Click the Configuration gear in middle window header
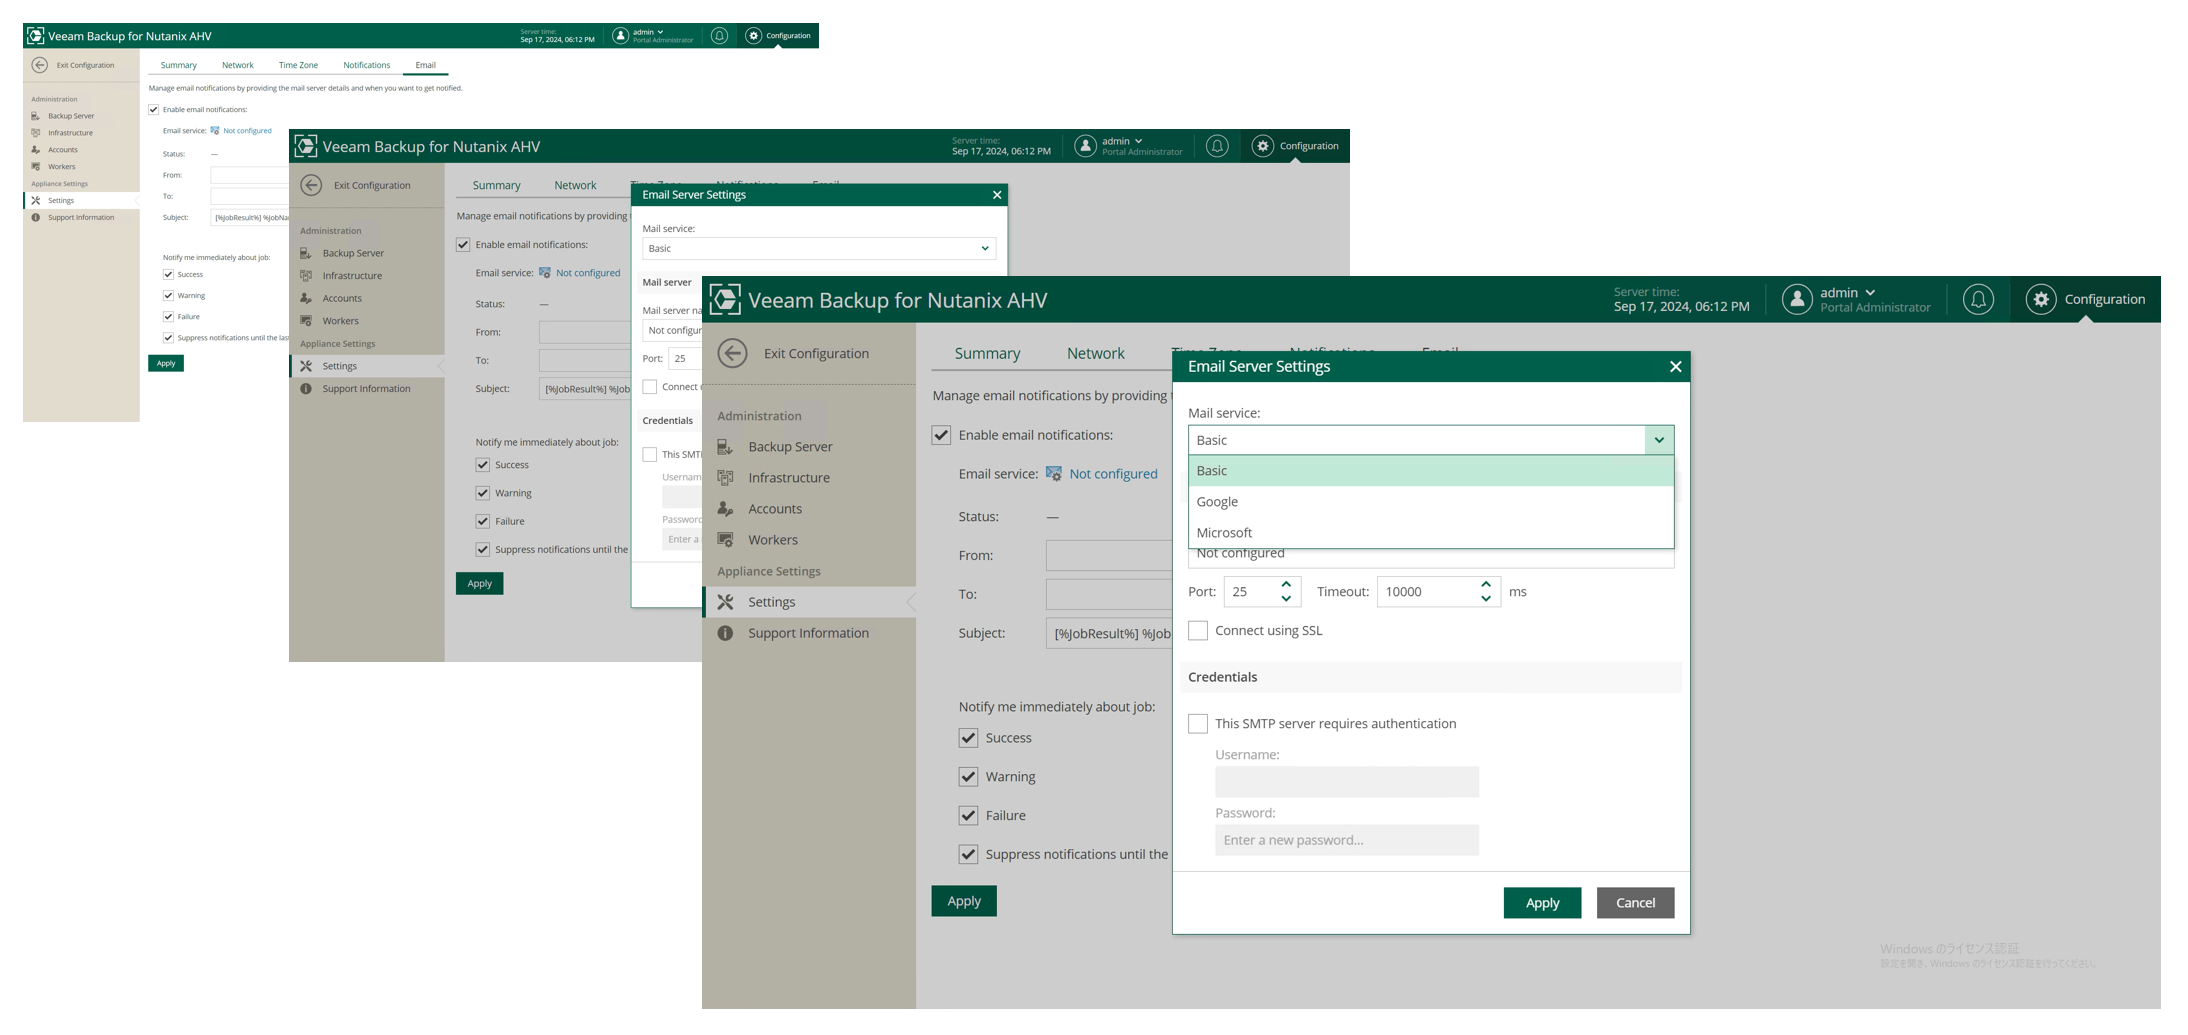 (1263, 146)
